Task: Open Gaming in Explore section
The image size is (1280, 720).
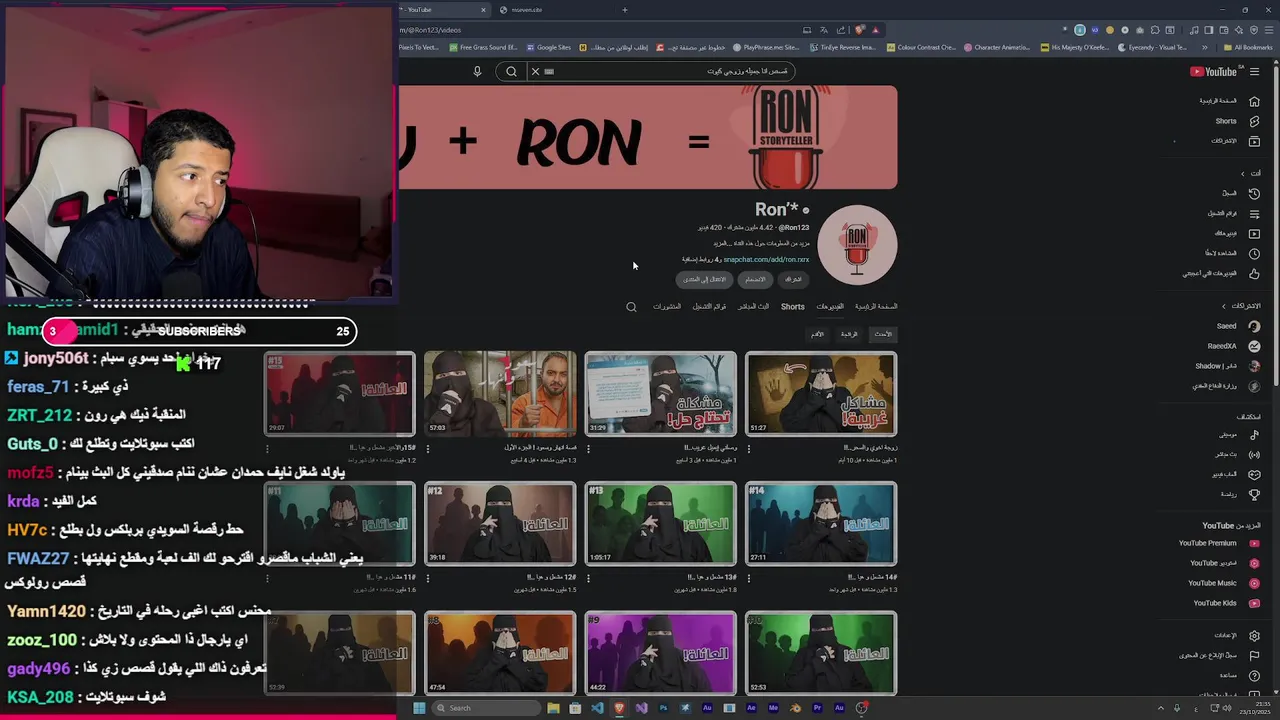Action: click(x=1235, y=474)
